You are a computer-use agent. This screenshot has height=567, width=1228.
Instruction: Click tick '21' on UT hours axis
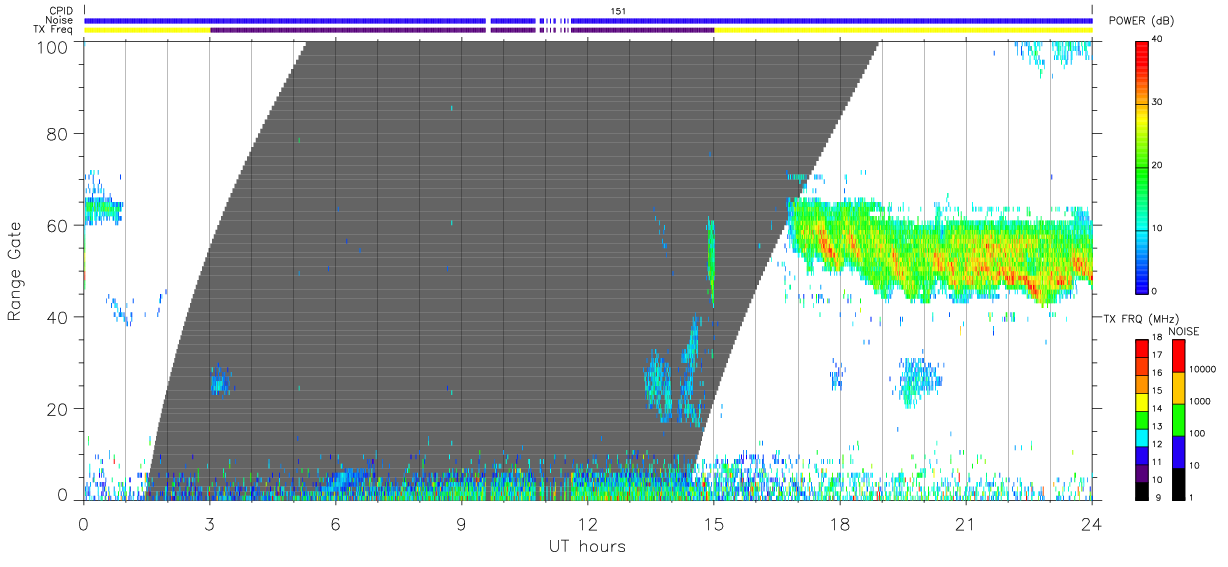(965, 523)
